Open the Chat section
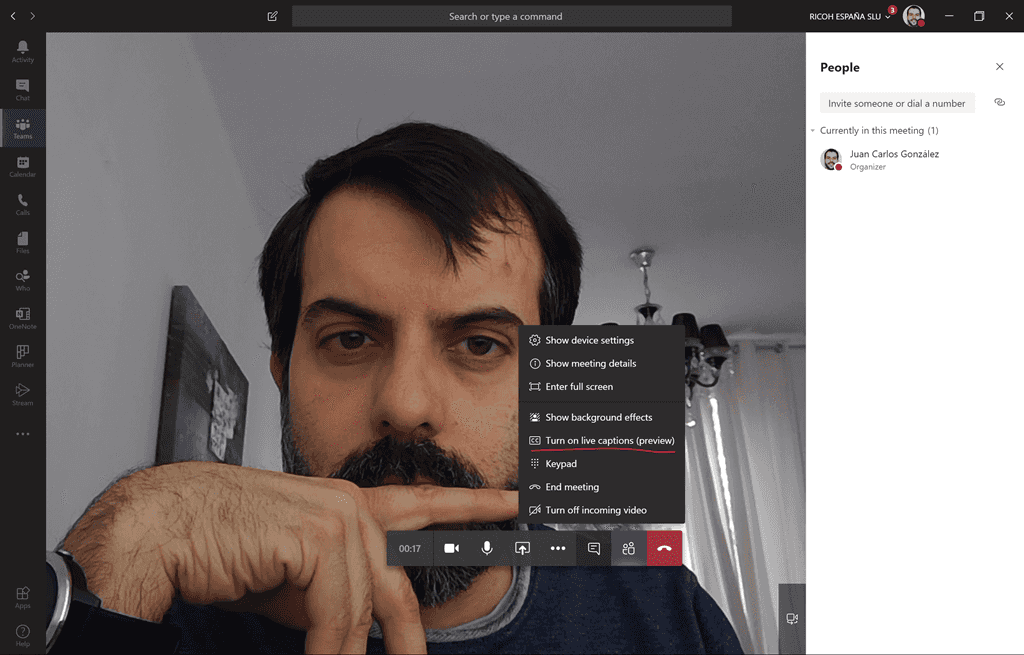 [23, 90]
